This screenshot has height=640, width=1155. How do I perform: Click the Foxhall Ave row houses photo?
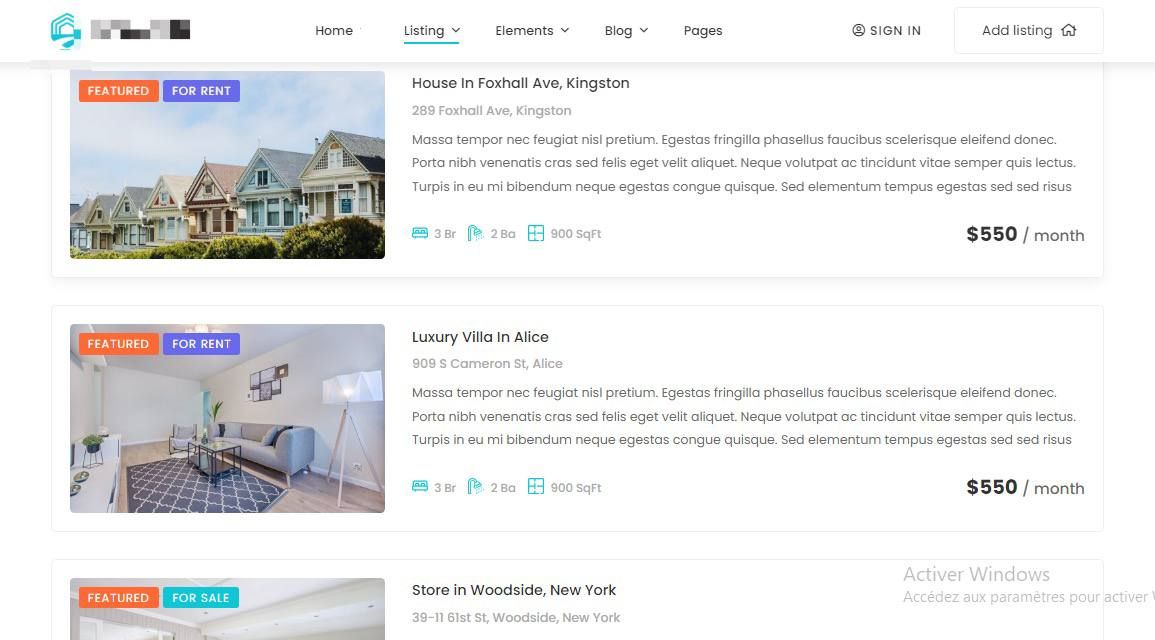coord(227,165)
